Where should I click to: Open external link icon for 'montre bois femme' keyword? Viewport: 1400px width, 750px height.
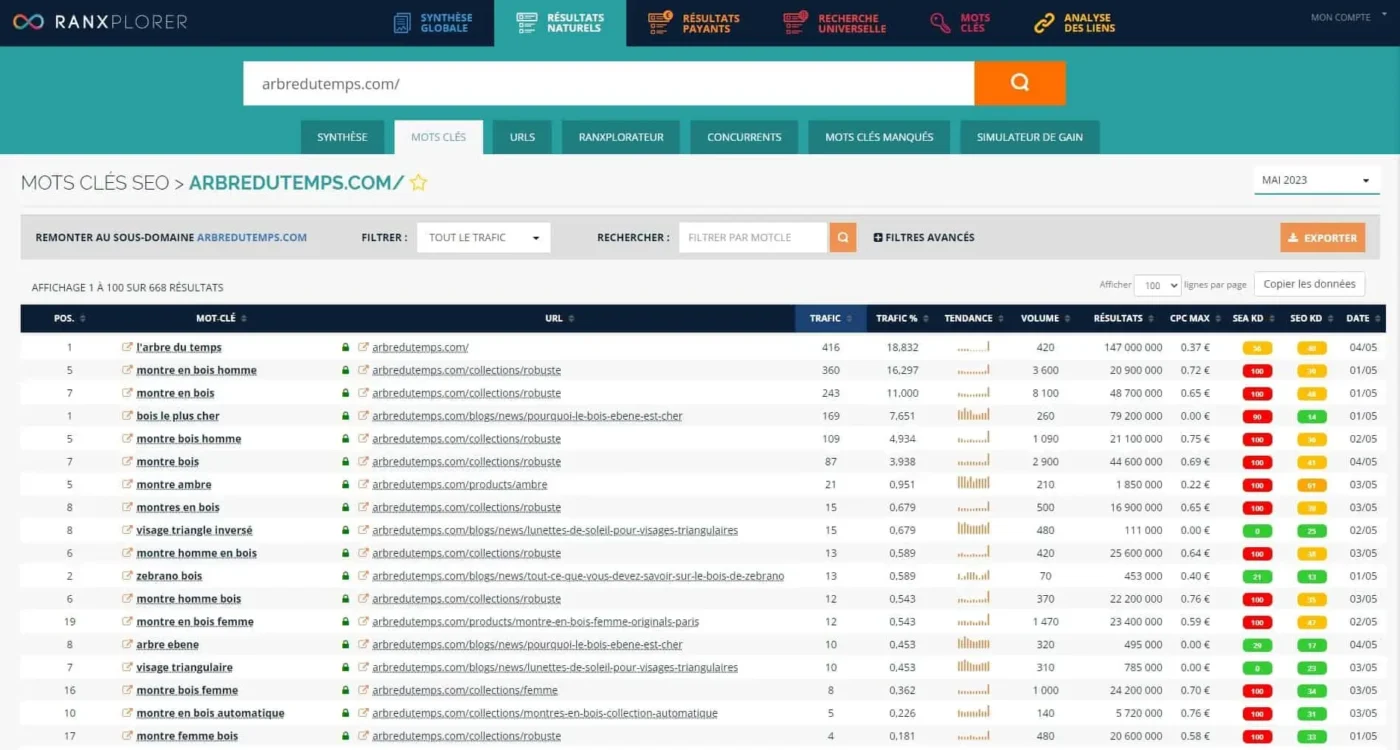pos(127,690)
